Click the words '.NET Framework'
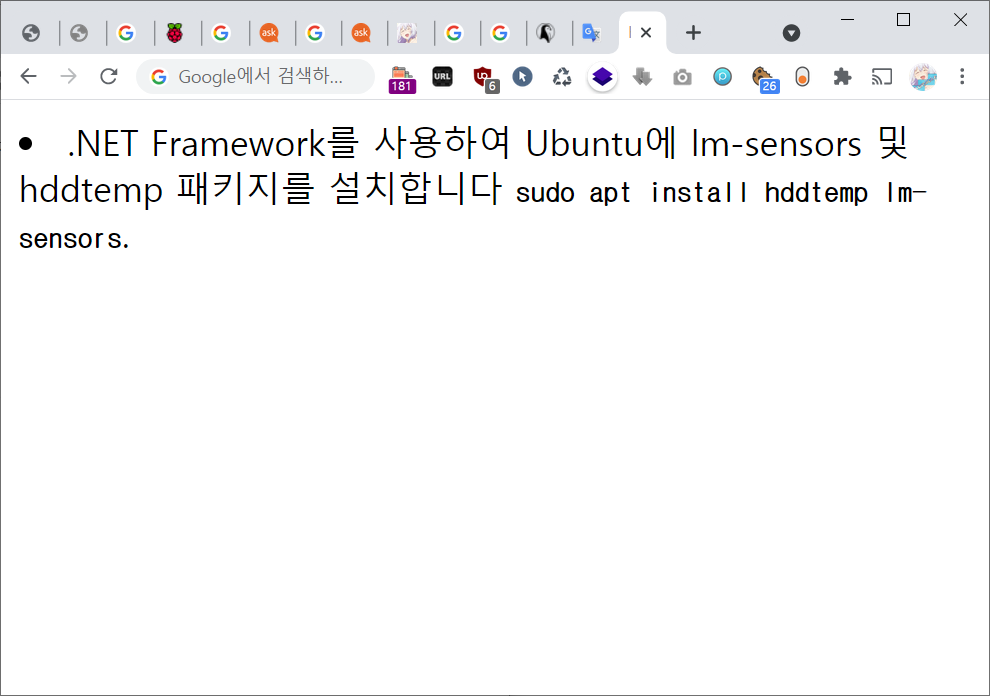 [x=196, y=144]
